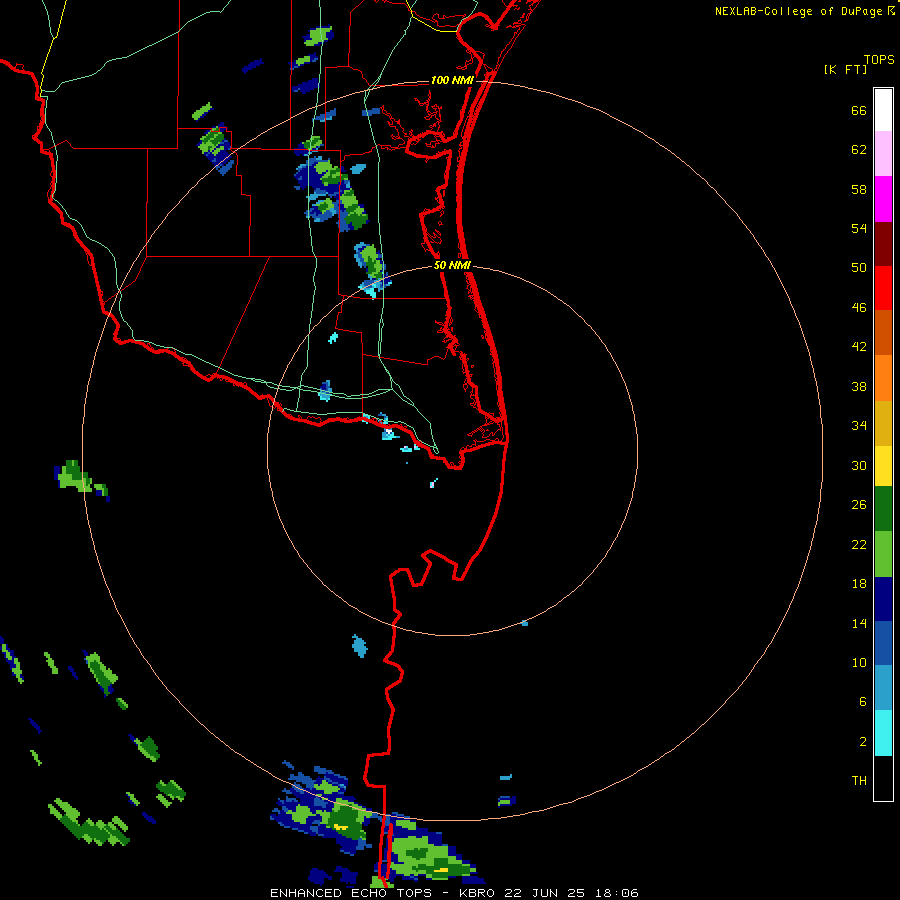This screenshot has height=900, width=900.
Task: Select the 50 legend value
Action: pyautogui.click(x=859, y=267)
